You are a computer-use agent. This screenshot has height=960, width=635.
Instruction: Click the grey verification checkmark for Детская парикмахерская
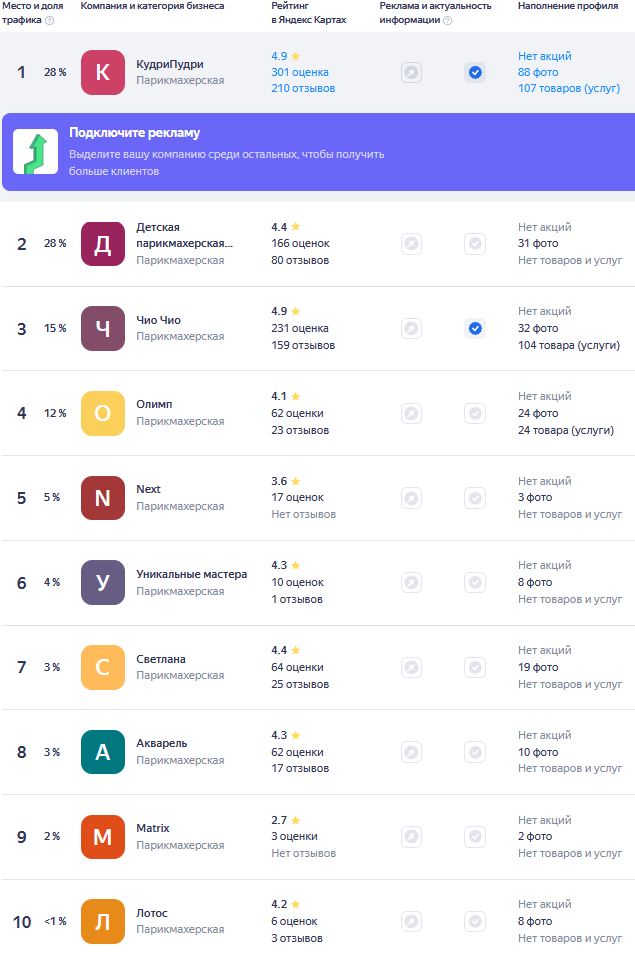coord(475,244)
